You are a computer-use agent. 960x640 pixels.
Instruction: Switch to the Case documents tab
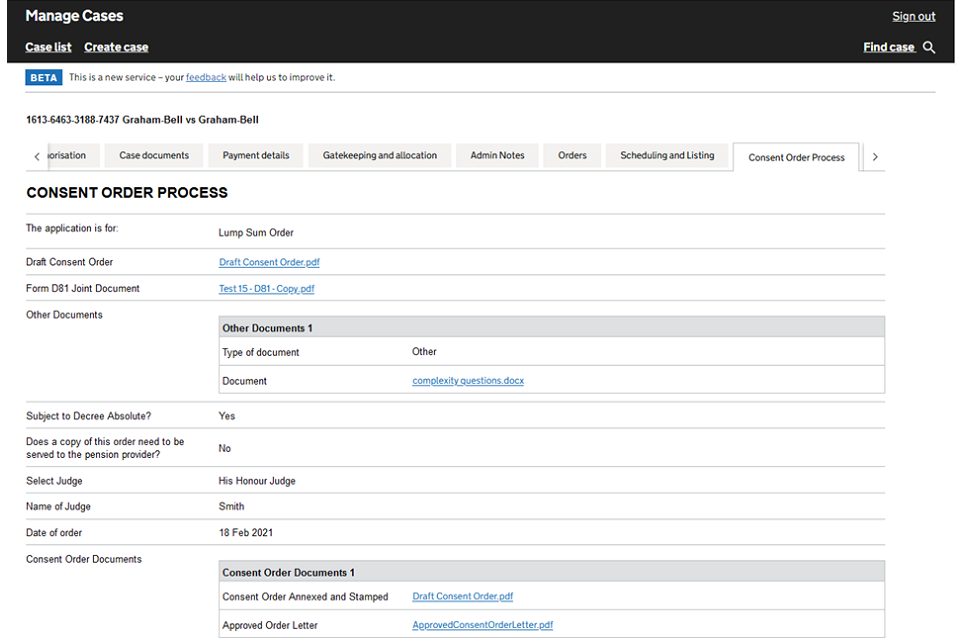coord(154,156)
